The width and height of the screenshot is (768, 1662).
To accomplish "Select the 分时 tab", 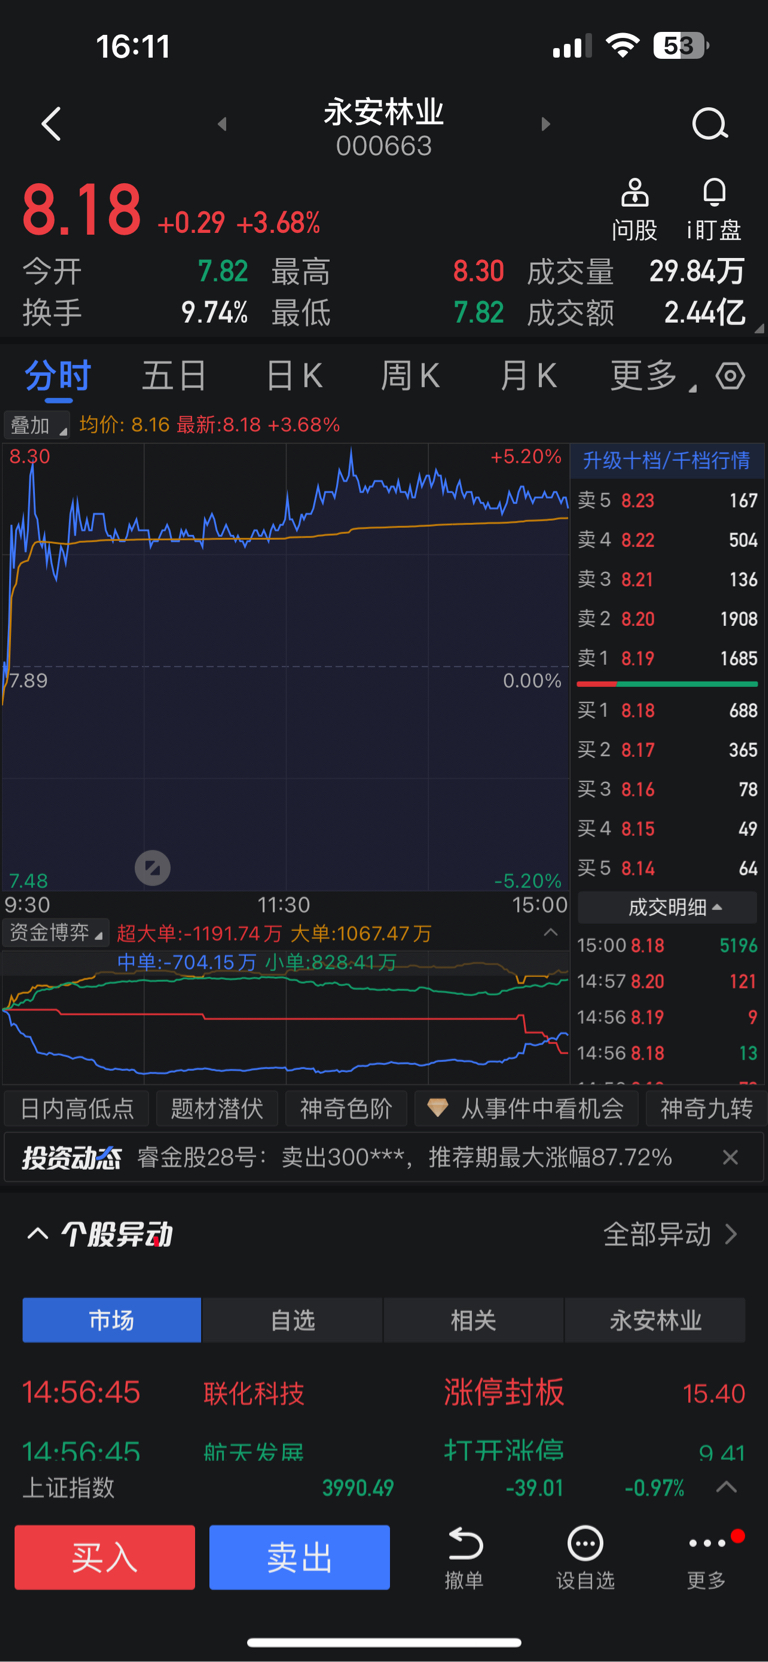I will (58, 376).
